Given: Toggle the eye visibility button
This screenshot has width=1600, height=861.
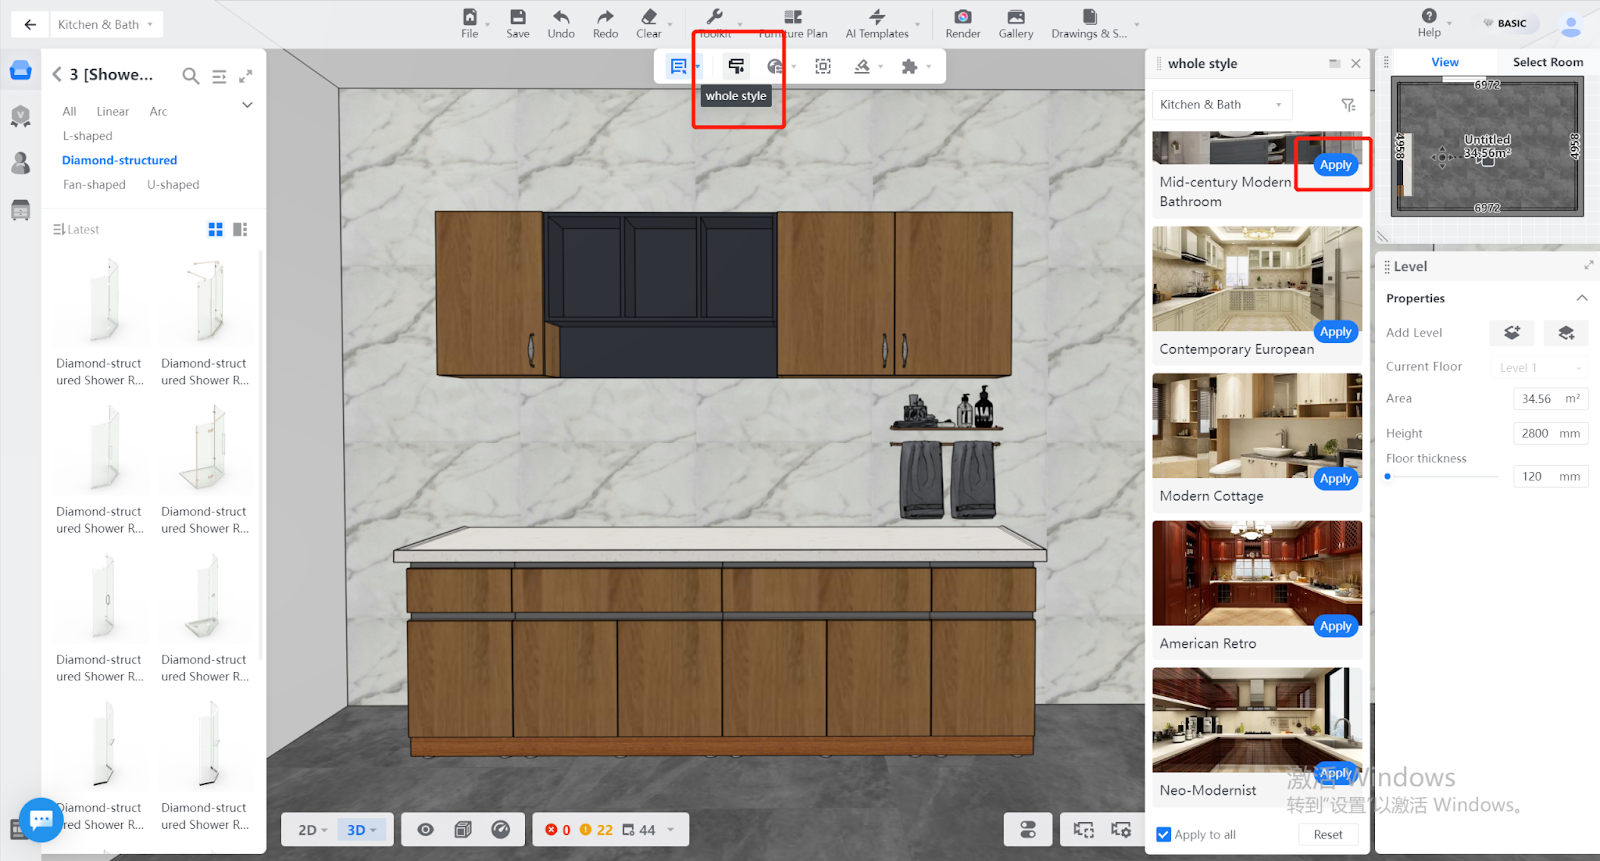Looking at the screenshot, I should pyautogui.click(x=426, y=830).
